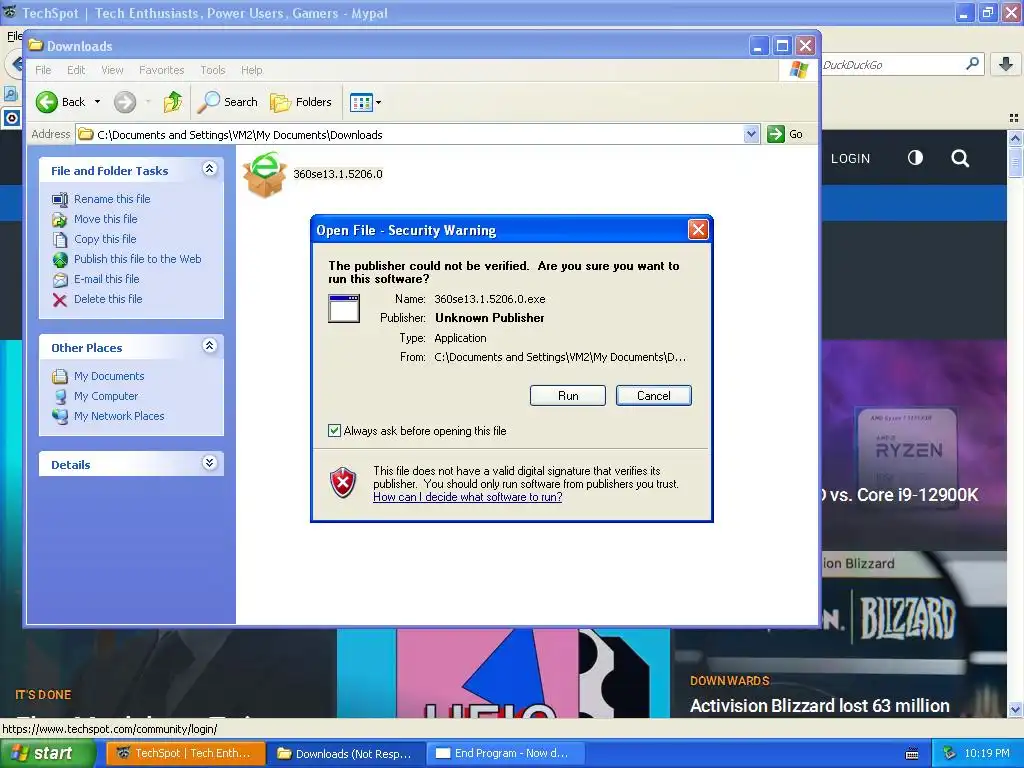The width and height of the screenshot is (1024, 768).
Task: Open the File menu in Downloads window
Action: click(43, 70)
